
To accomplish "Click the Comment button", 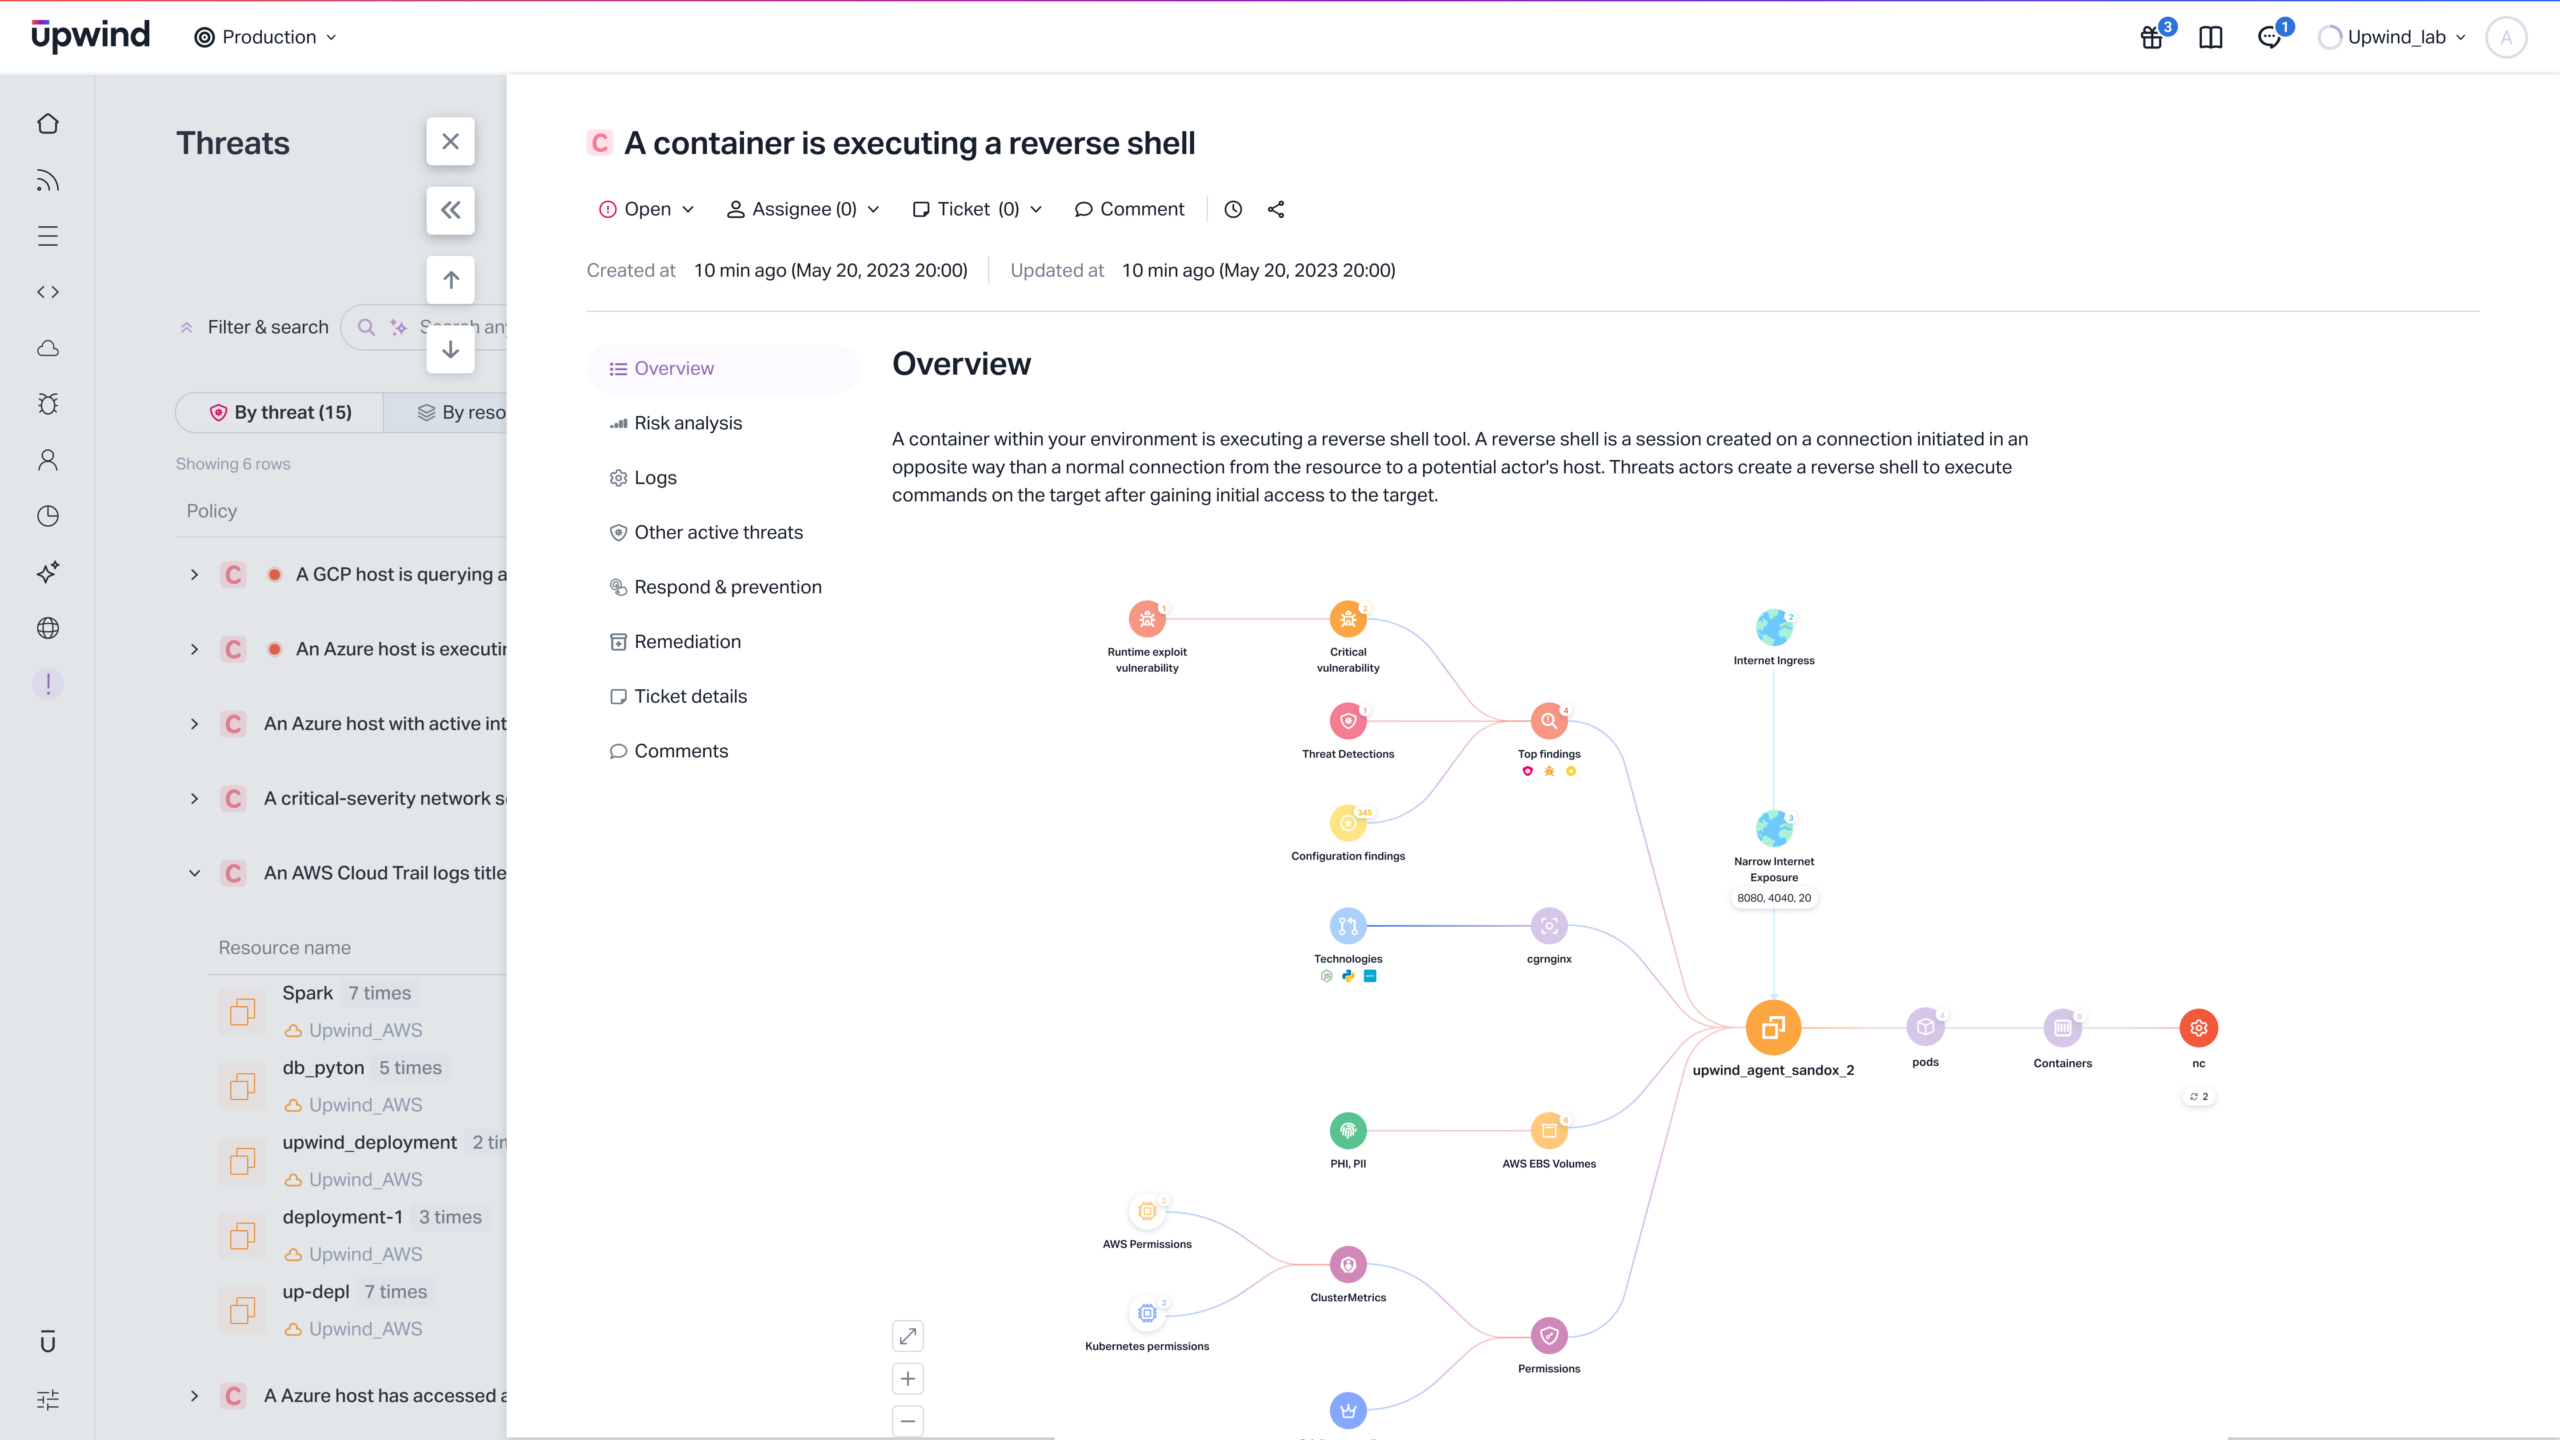I will [1129, 209].
